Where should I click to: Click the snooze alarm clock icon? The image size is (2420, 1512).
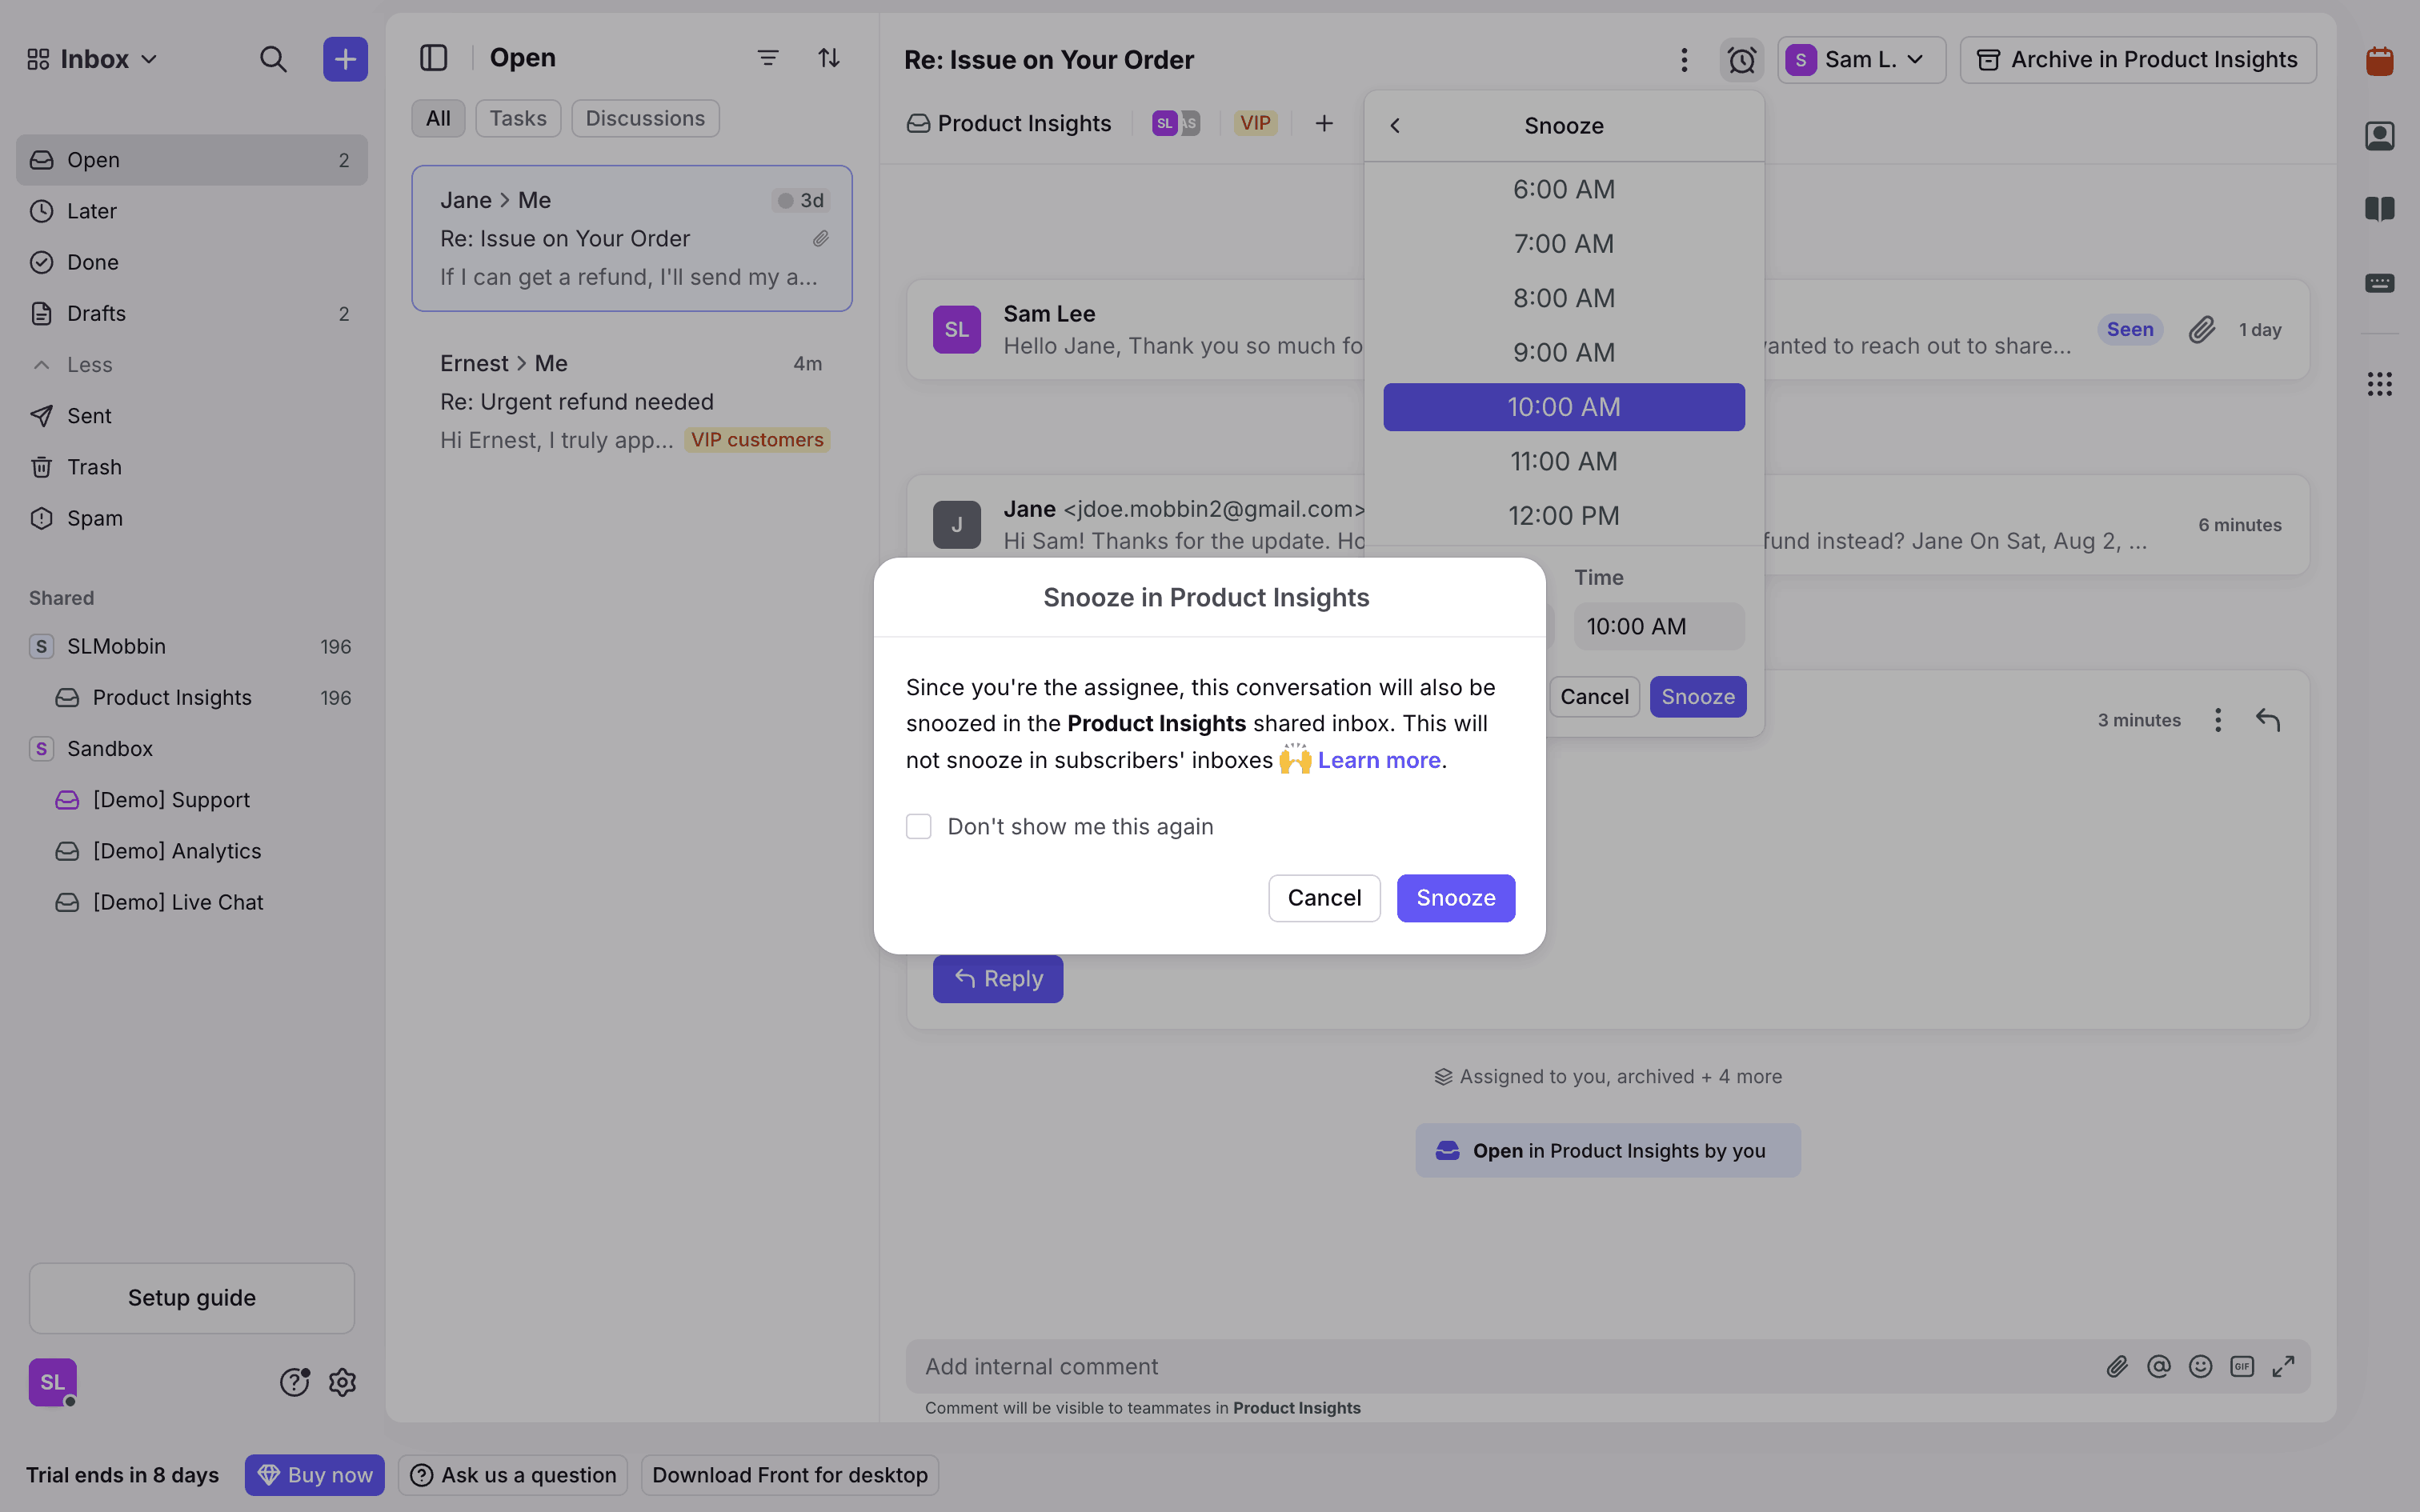coord(1741,60)
